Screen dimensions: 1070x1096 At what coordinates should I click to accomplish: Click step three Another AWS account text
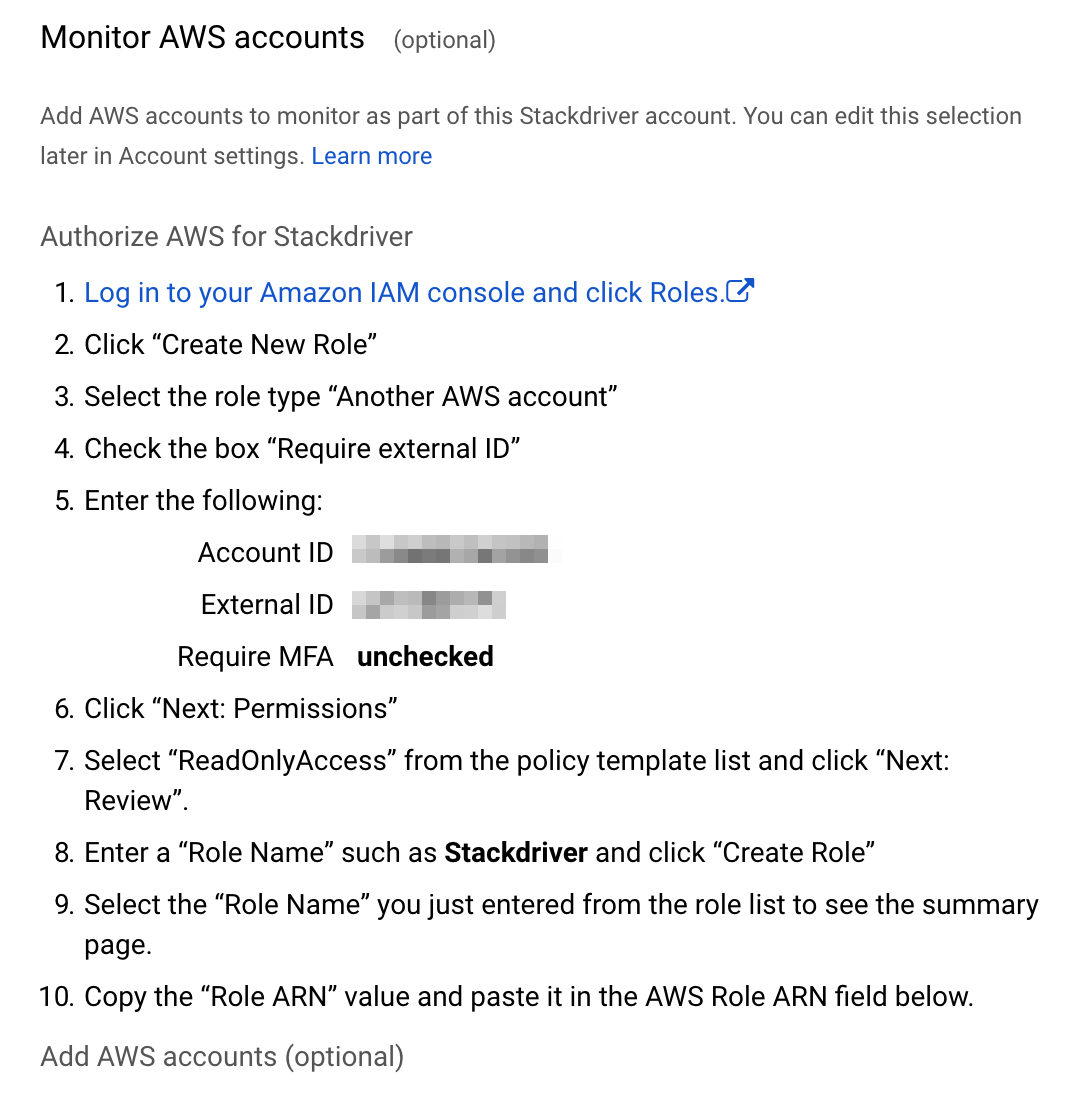click(351, 396)
